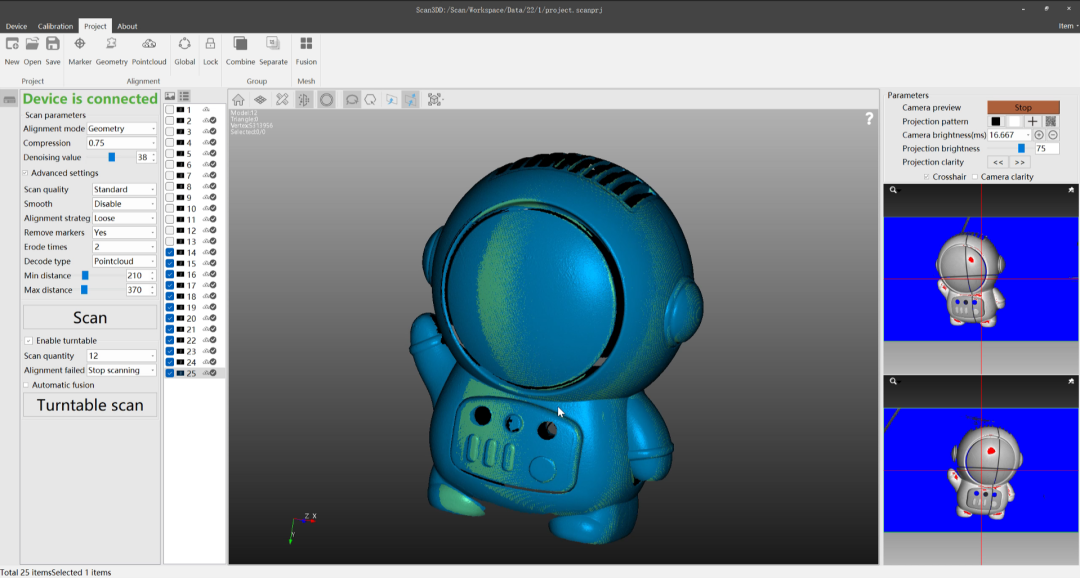This screenshot has width=1080, height=578.
Task: Click the Marker alignment icon
Action: pyautogui.click(x=80, y=45)
